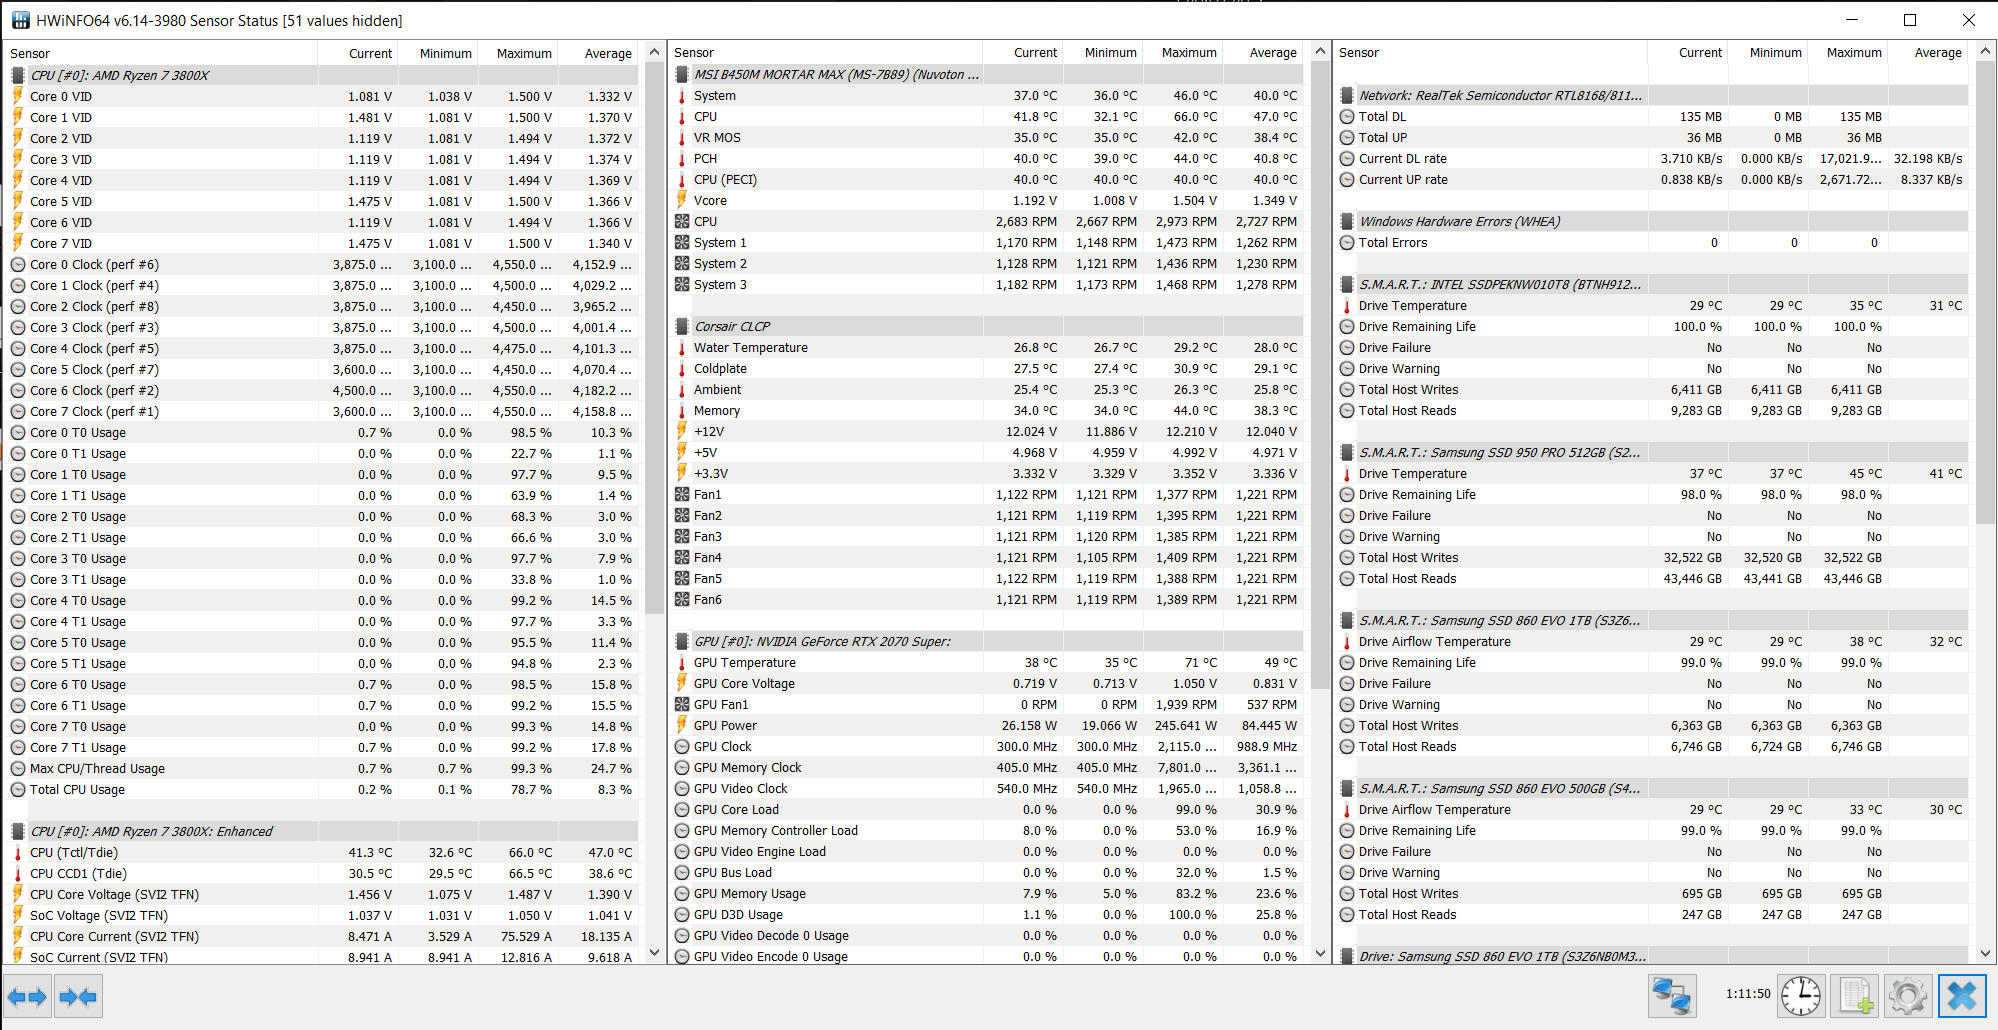The image size is (1998, 1030).
Task: Click right panel Sensor column header
Action: pyautogui.click(x=1490, y=53)
